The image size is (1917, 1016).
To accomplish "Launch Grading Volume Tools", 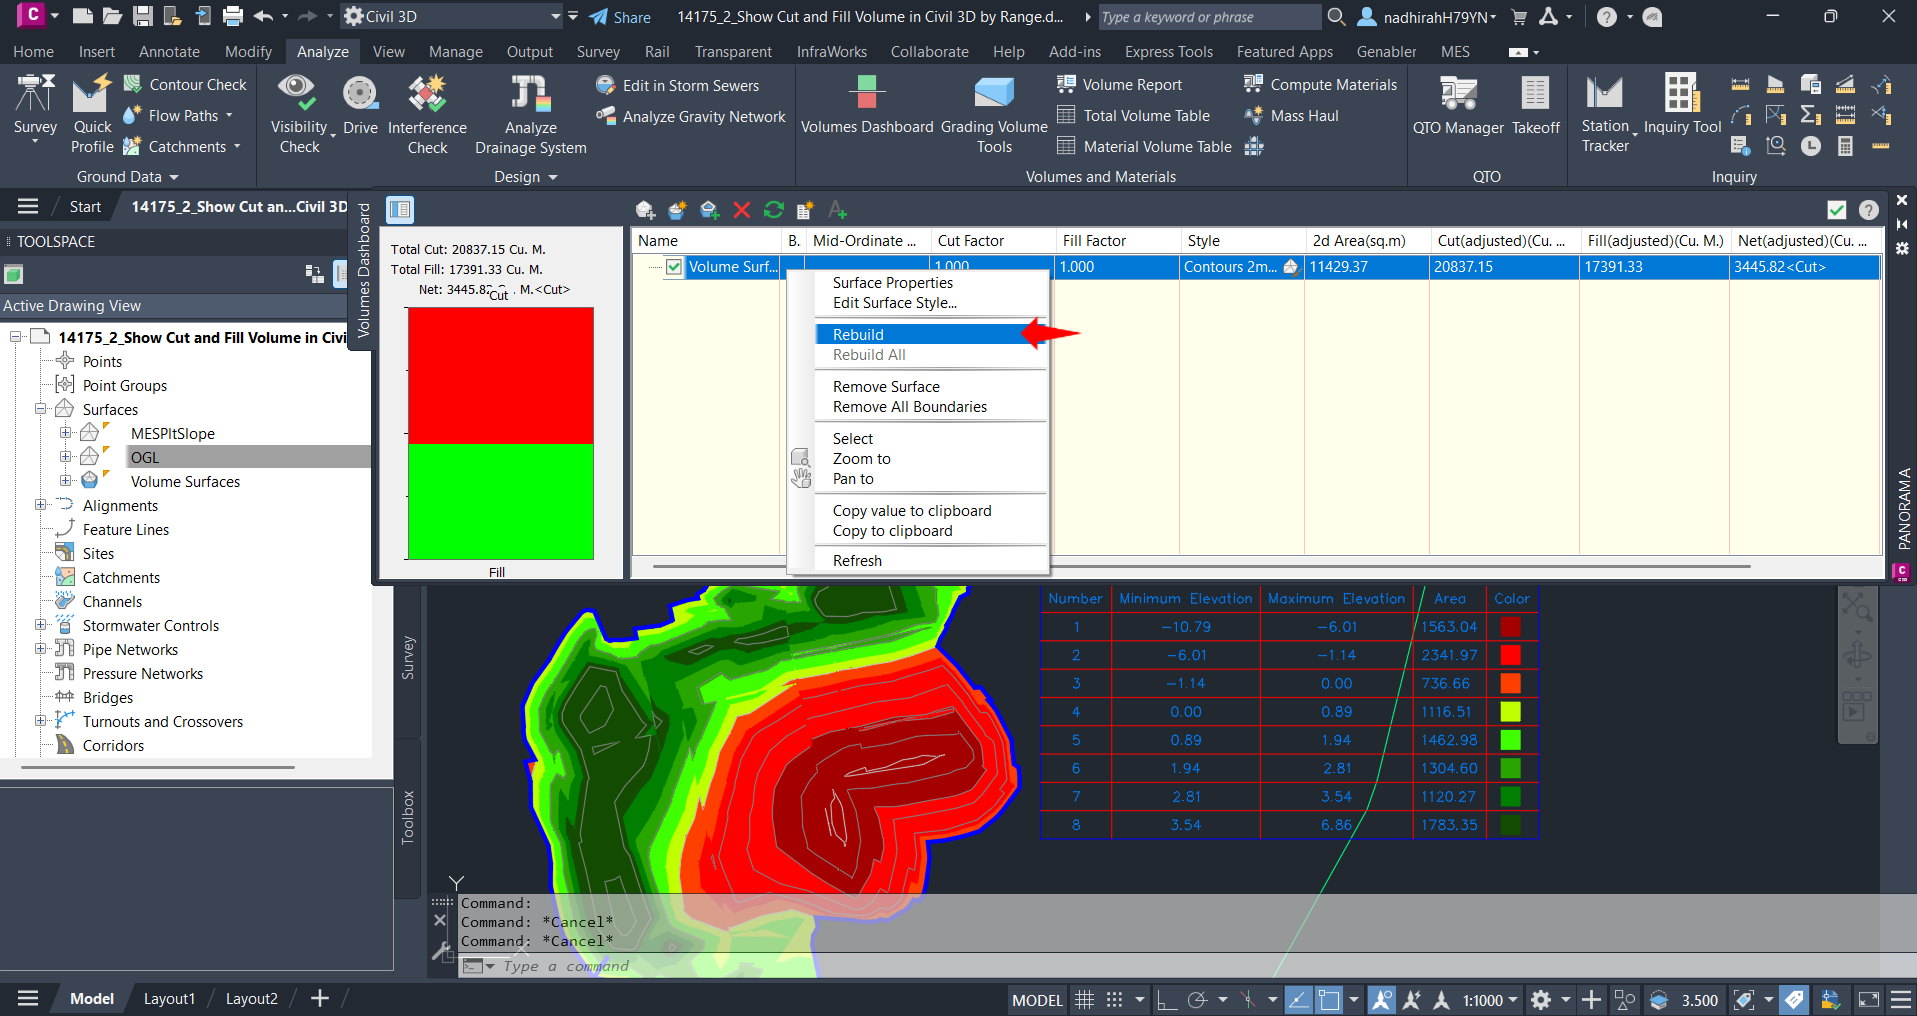I will click(x=994, y=110).
